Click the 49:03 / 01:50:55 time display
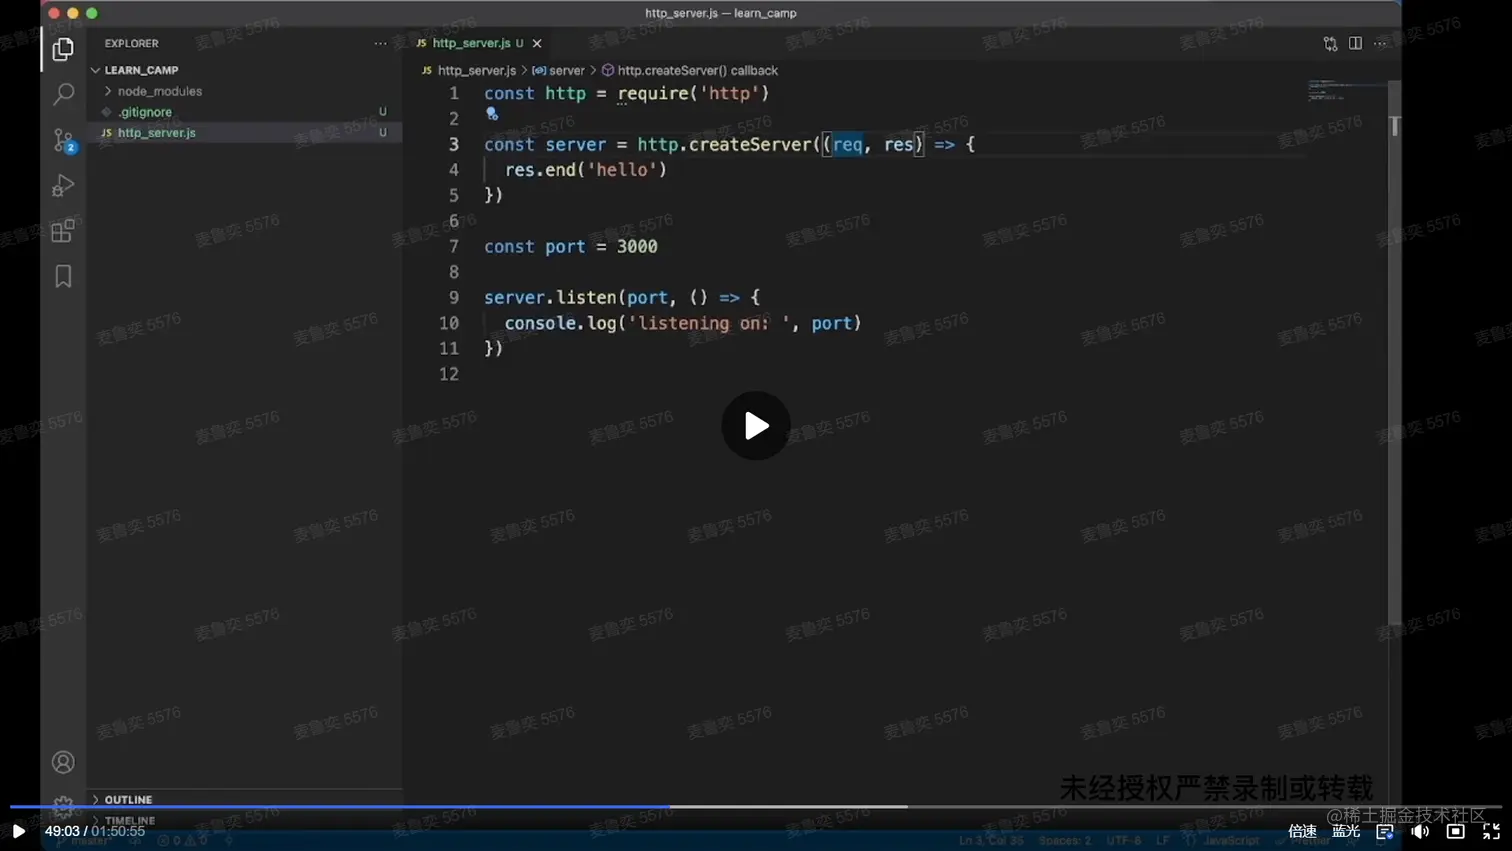The image size is (1512, 851). pyautogui.click(x=95, y=831)
